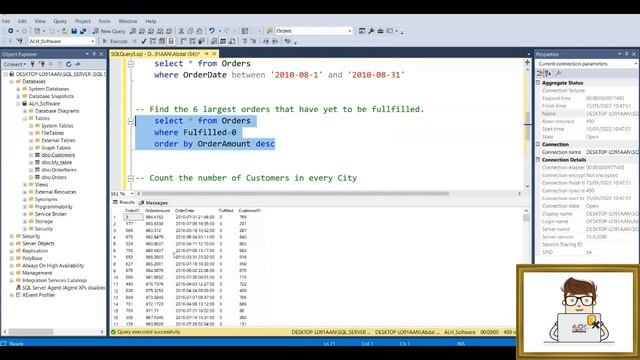
Task: Collapse the highlighted select query outline
Action: [x=131, y=121]
